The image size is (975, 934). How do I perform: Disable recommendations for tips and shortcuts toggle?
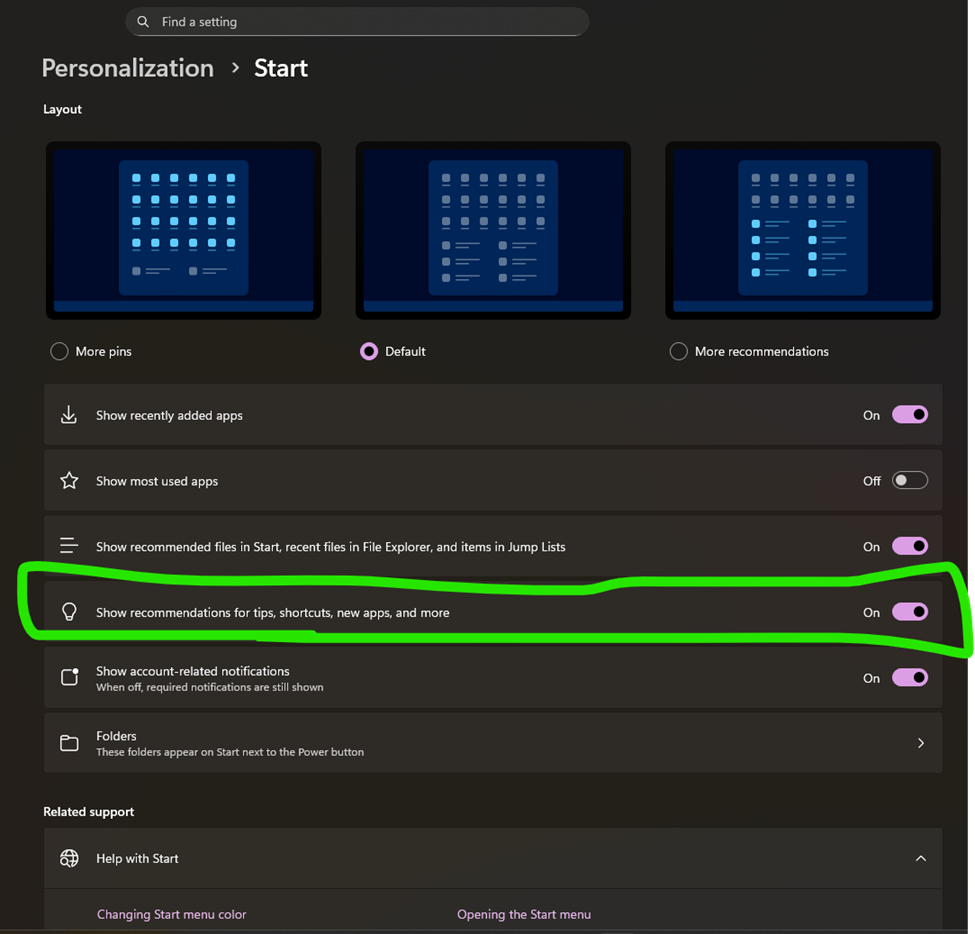(910, 612)
